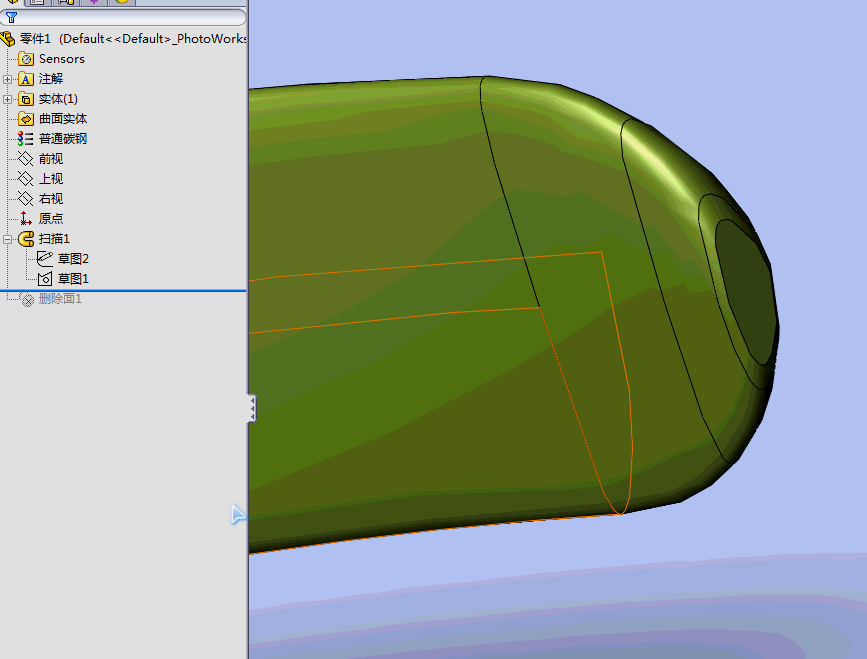Click the 普通碳钢 material icon
Viewport: 867px width, 659px height.
click(x=25, y=139)
